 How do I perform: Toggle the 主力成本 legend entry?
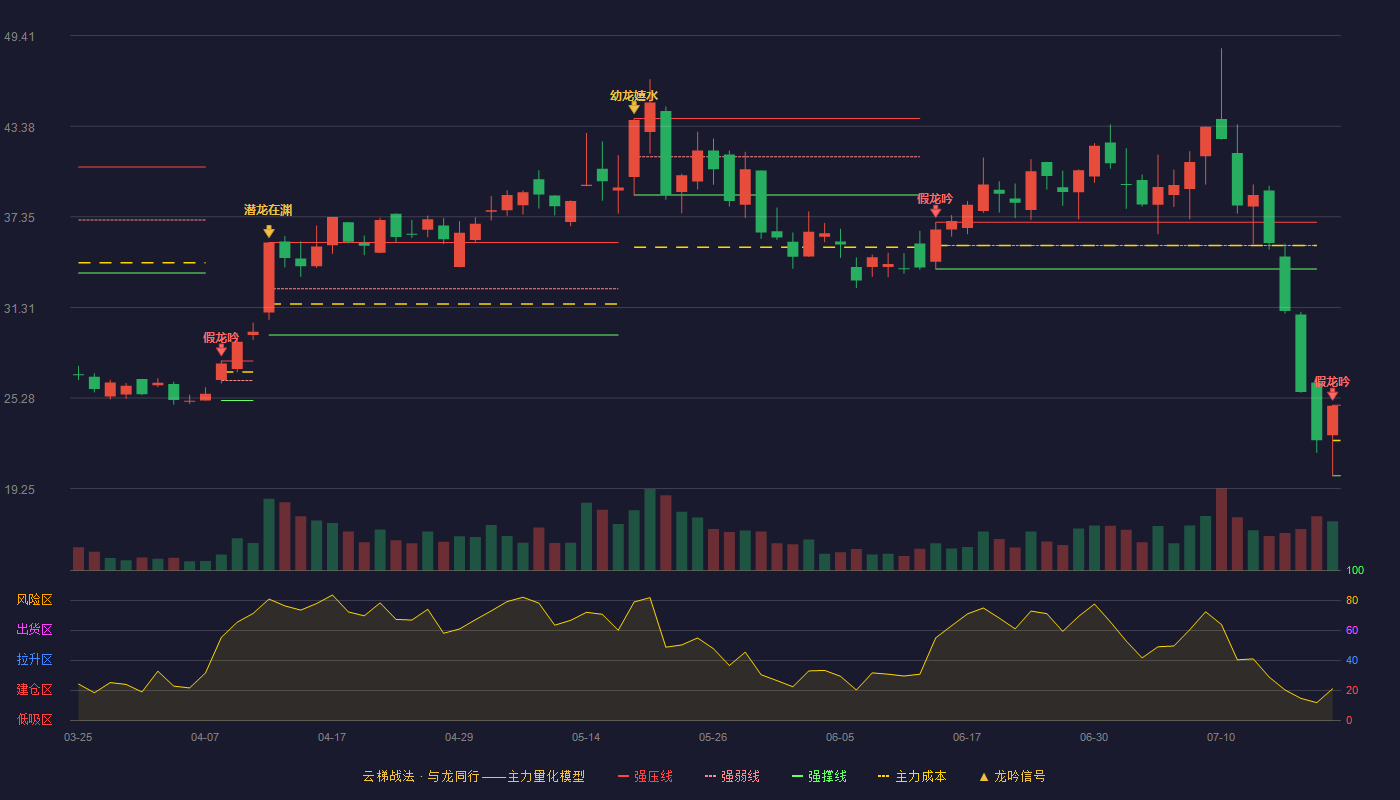click(x=911, y=776)
